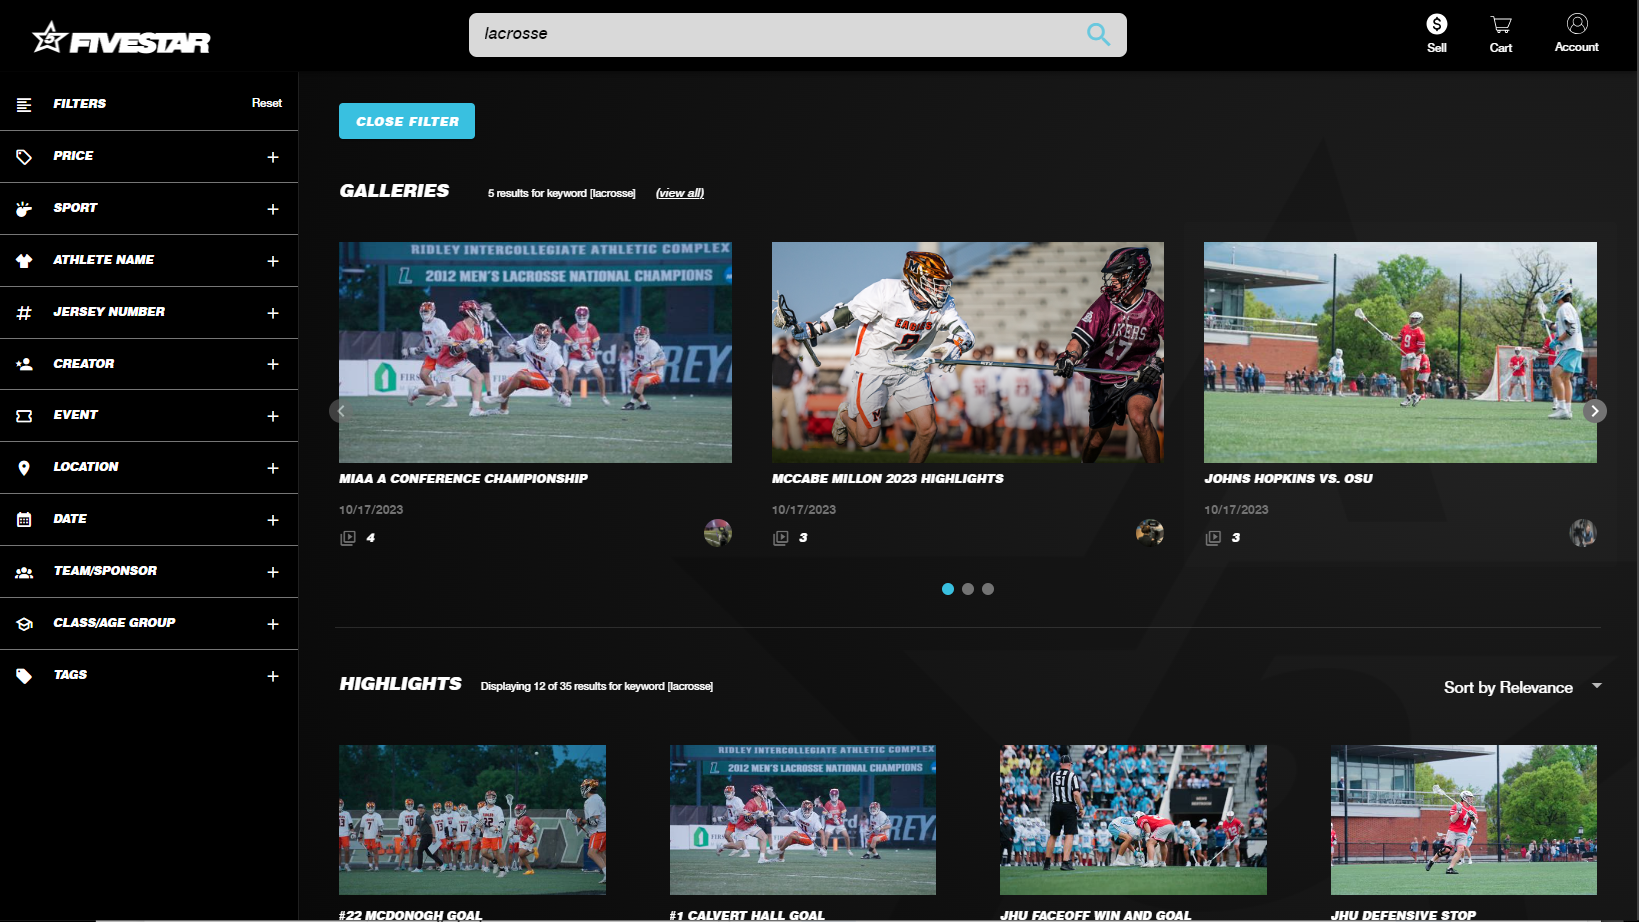Open MIAA A Conference Championship title link
Image resolution: width=1639 pixels, height=922 pixels.
pos(464,479)
